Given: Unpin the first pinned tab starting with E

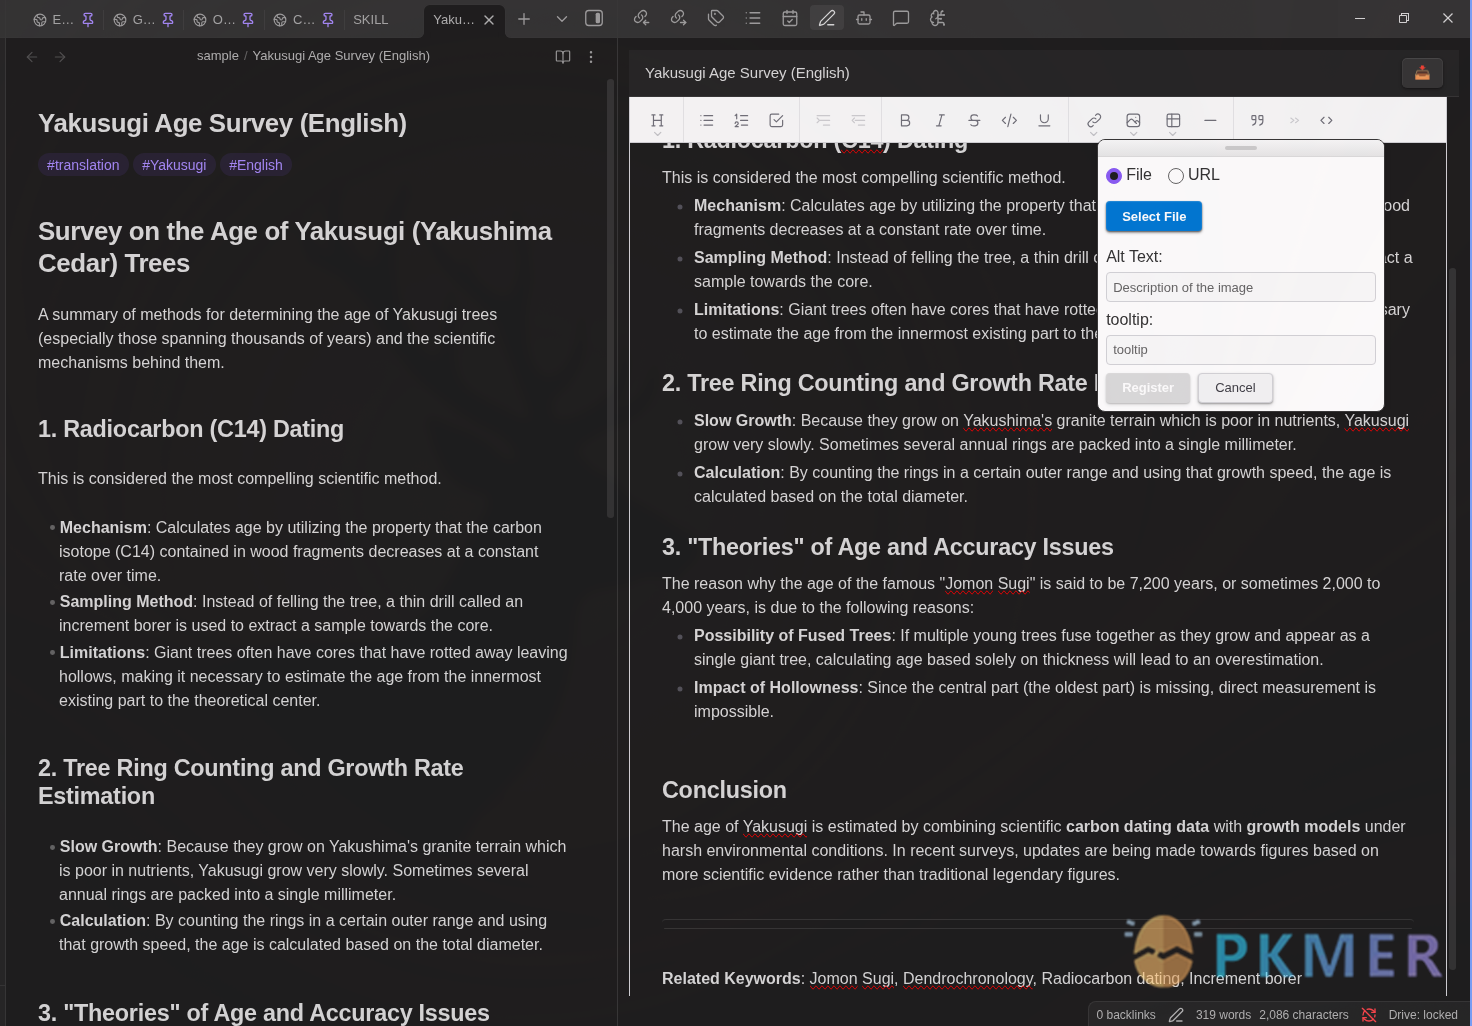Looking at the screenshot, I should [88, 19].
